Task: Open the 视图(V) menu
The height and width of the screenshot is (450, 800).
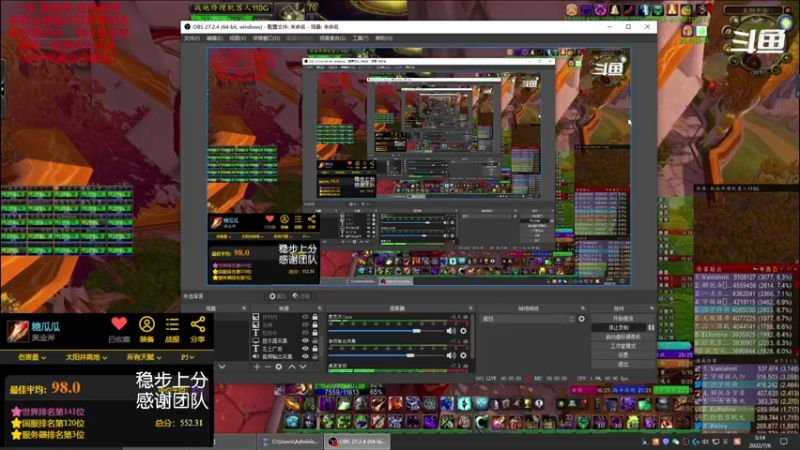Action: pos(237,38)
